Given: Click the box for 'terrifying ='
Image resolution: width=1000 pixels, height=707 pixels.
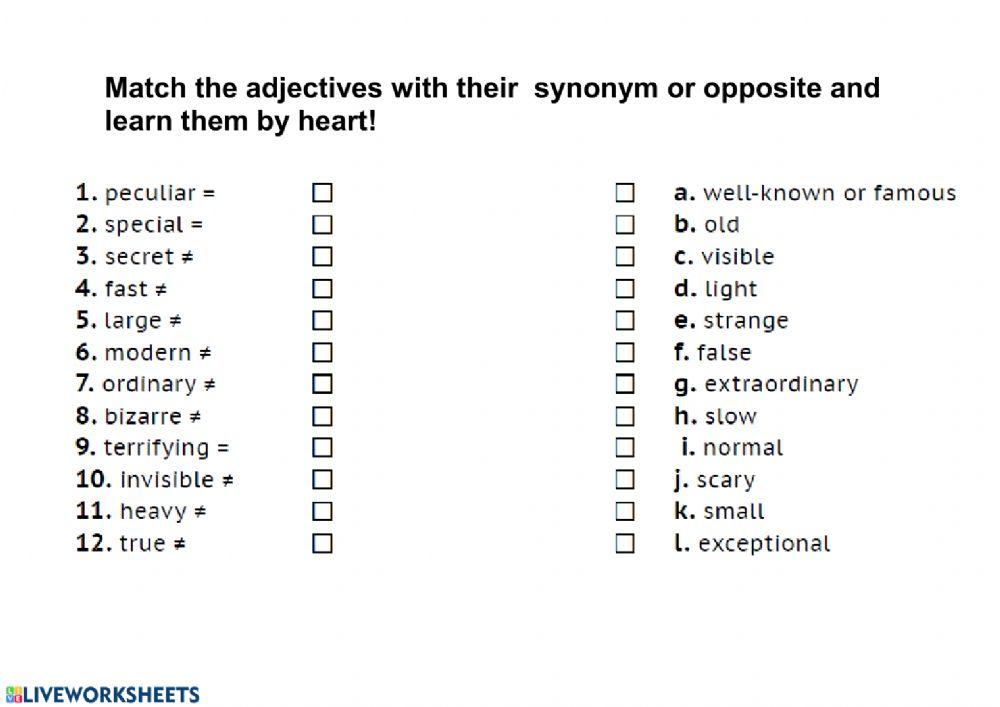Looking at the screenshot, I should coord(322,447).
